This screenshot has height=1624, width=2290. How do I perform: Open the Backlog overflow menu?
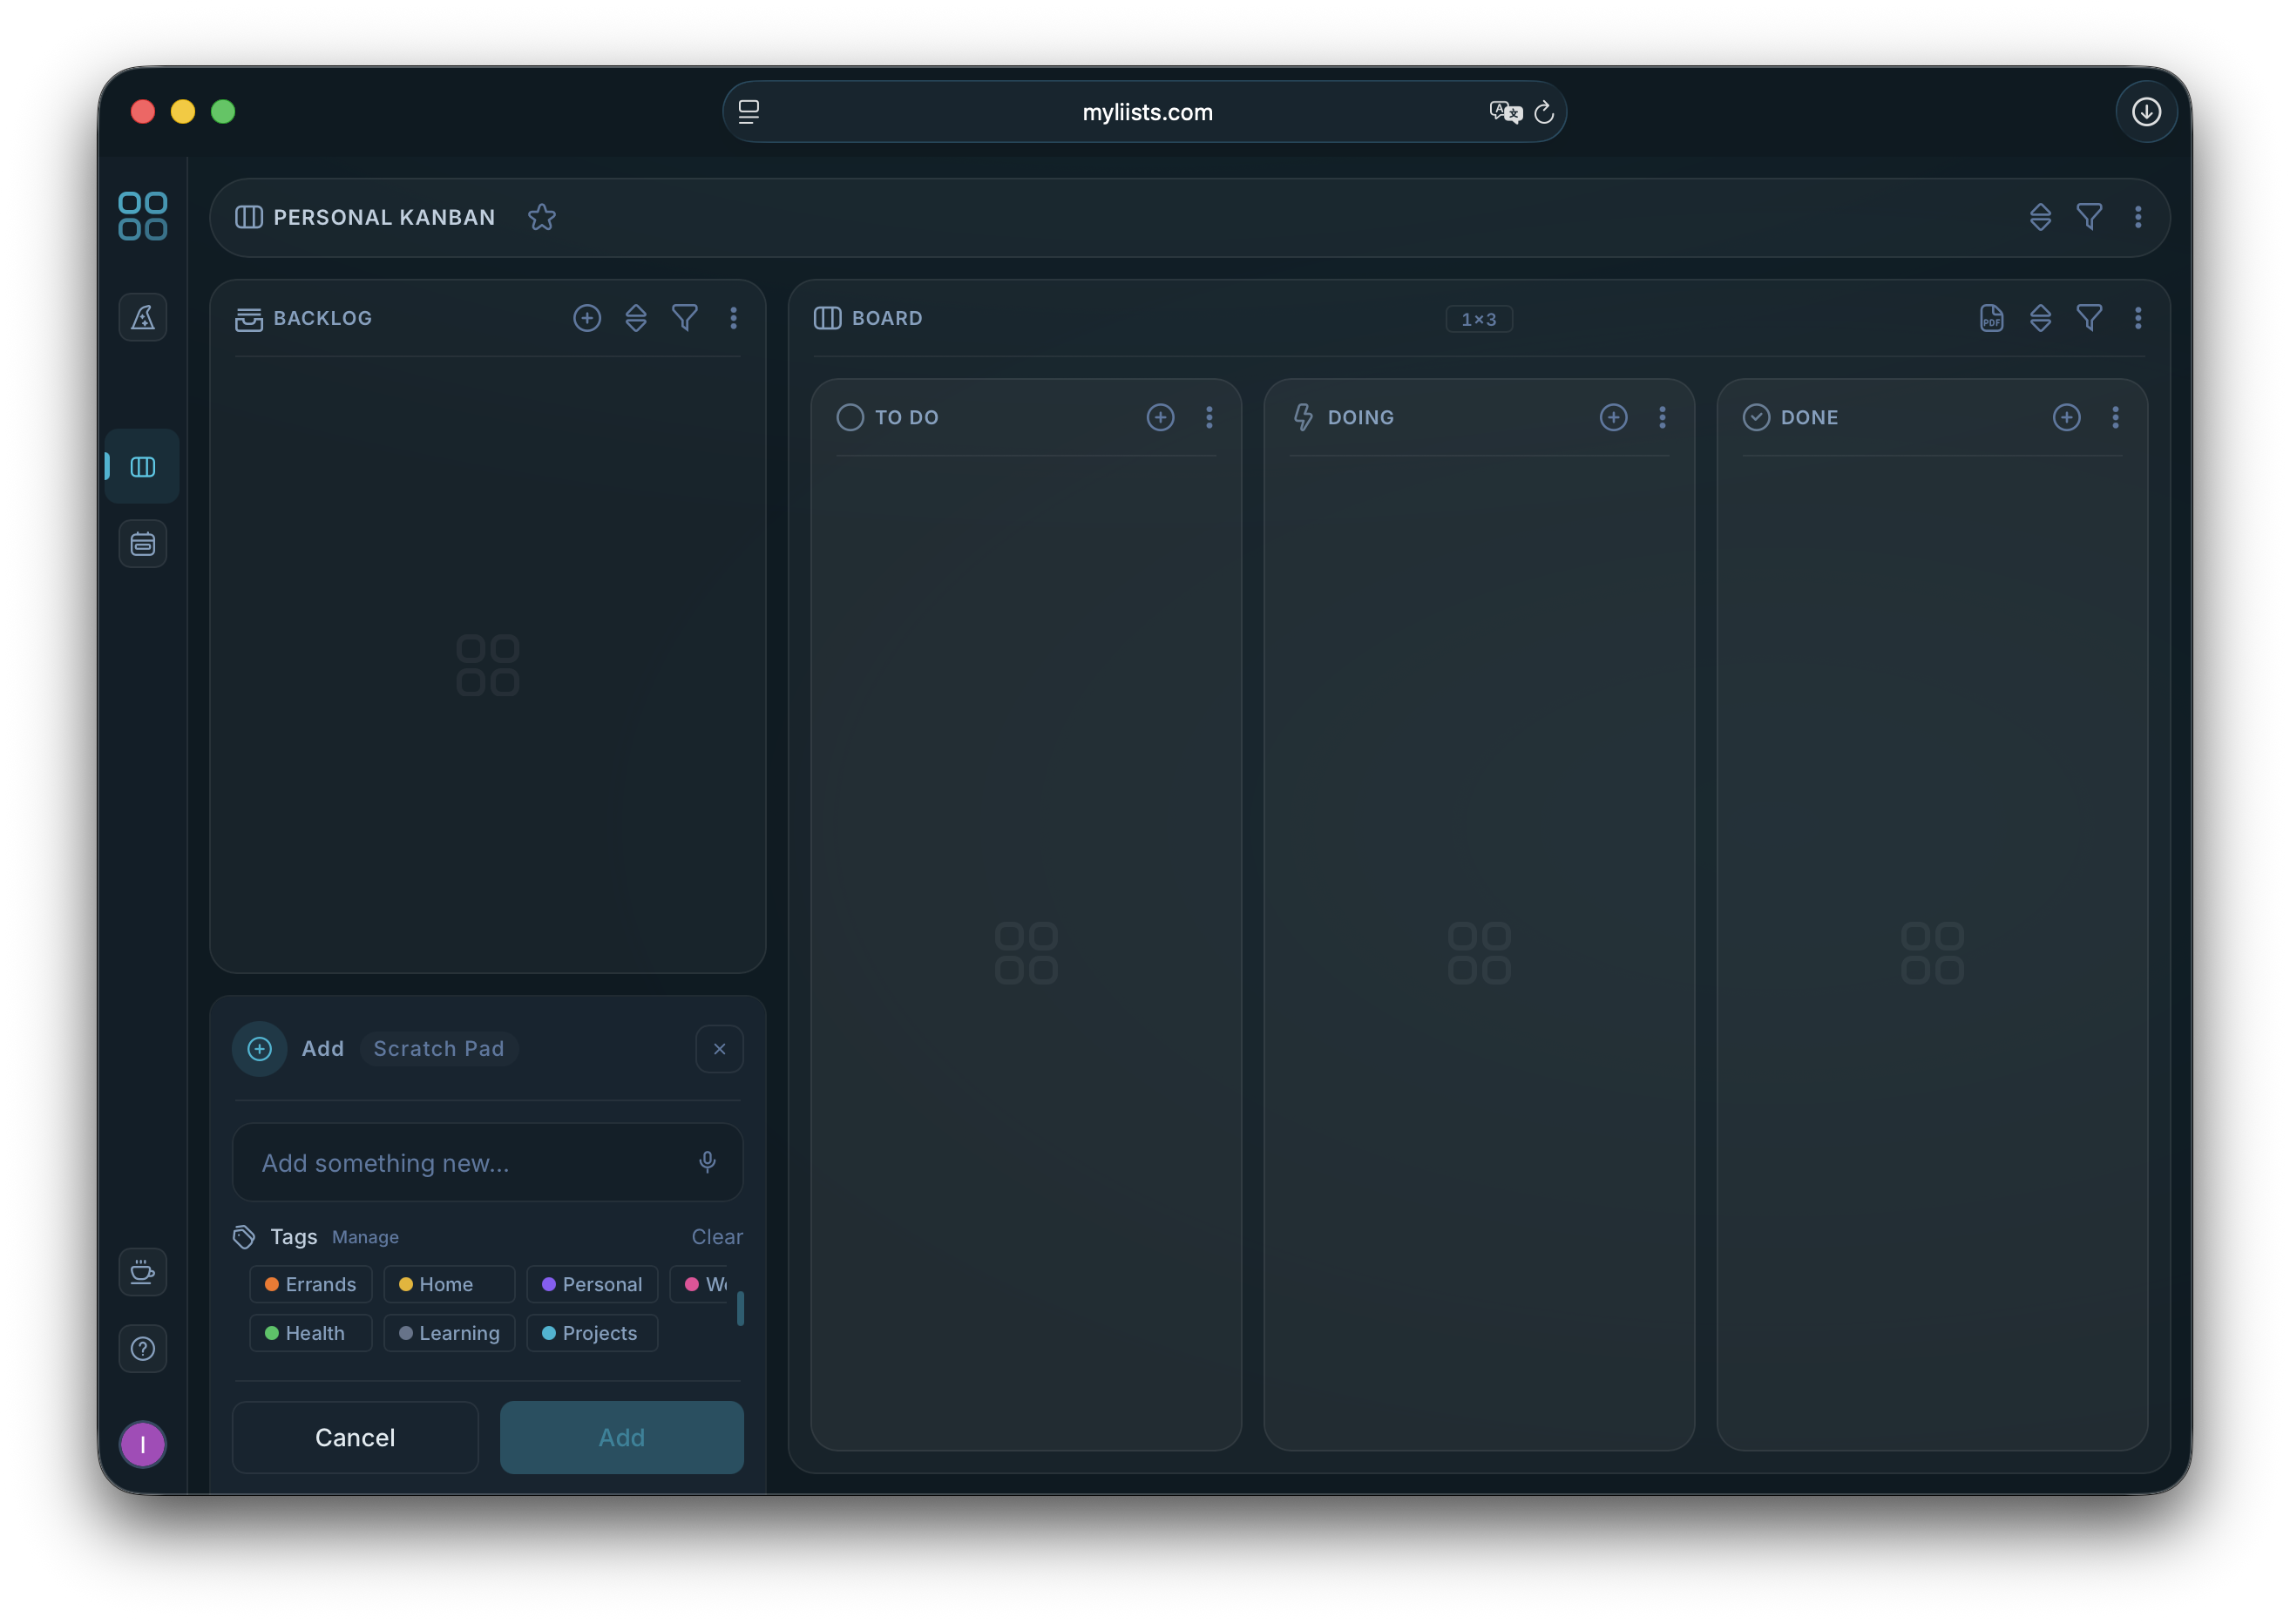coord(735,318)
